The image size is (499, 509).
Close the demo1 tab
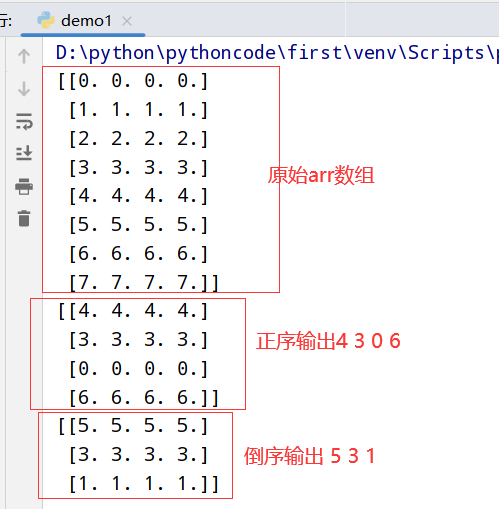point(127,21)
